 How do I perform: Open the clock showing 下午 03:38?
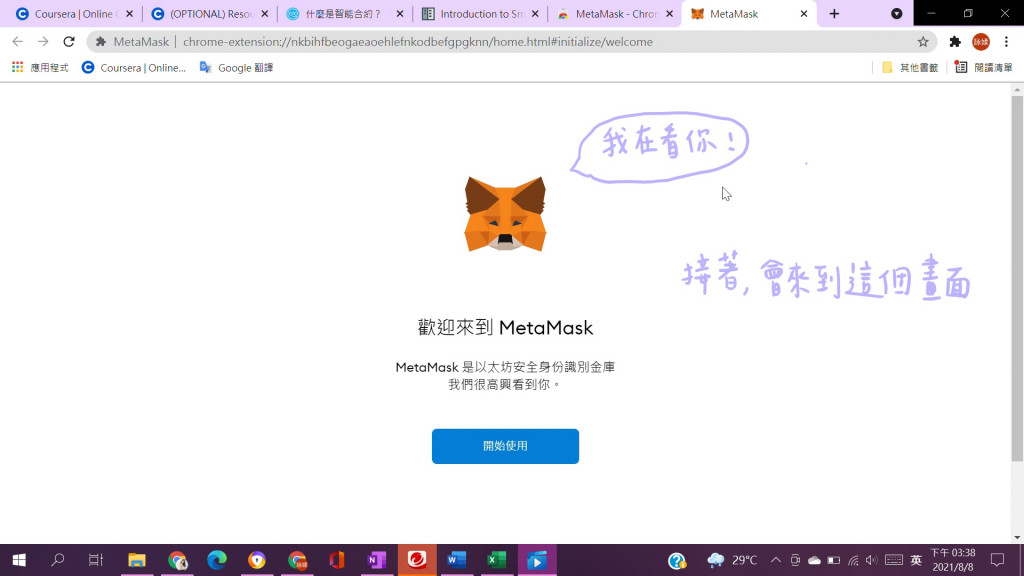click(x=953, y=560)
